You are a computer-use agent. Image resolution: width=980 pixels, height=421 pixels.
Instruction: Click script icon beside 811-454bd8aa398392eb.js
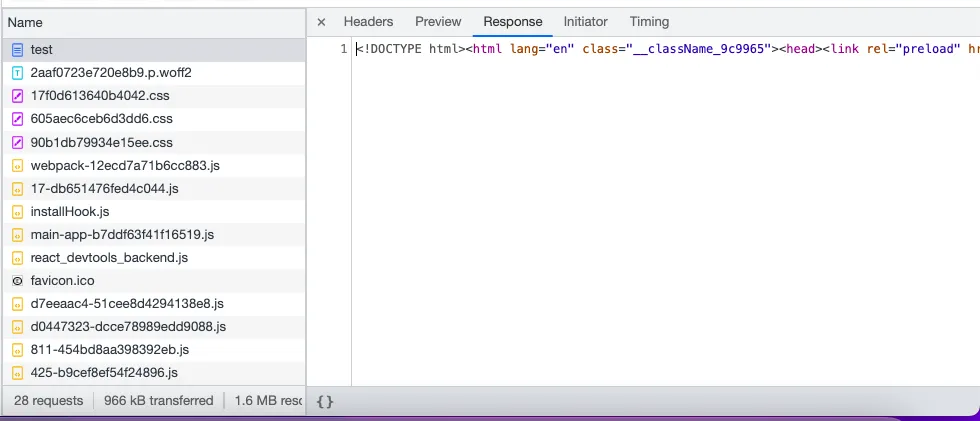pos(18,350)
